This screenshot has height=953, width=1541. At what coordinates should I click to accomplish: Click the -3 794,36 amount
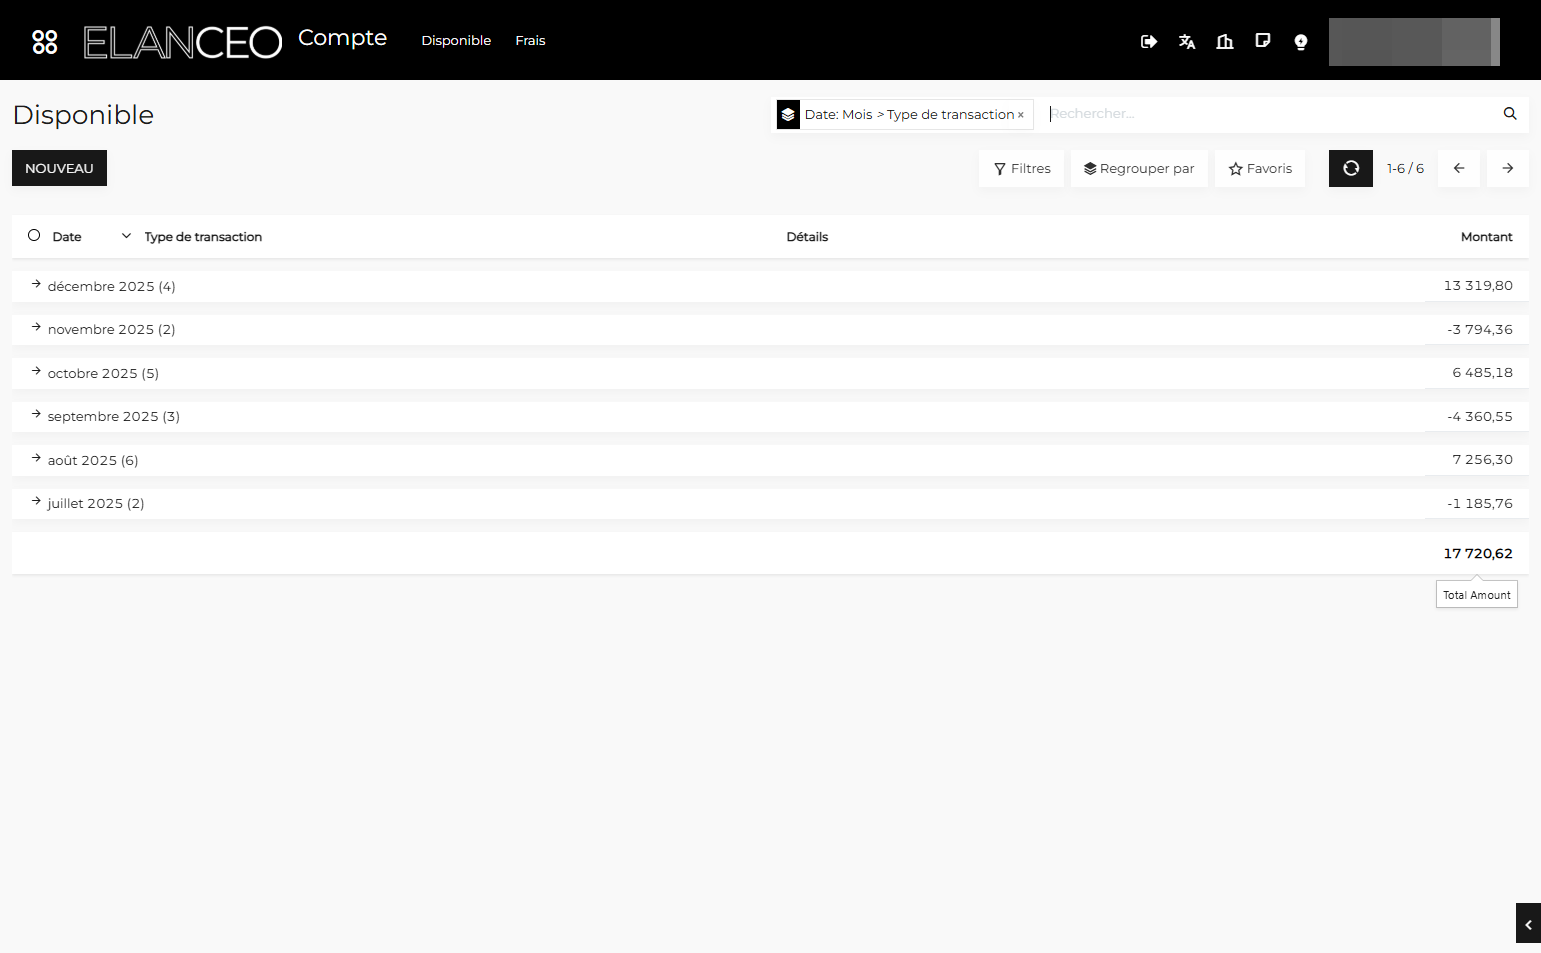tap(1480, 329)
